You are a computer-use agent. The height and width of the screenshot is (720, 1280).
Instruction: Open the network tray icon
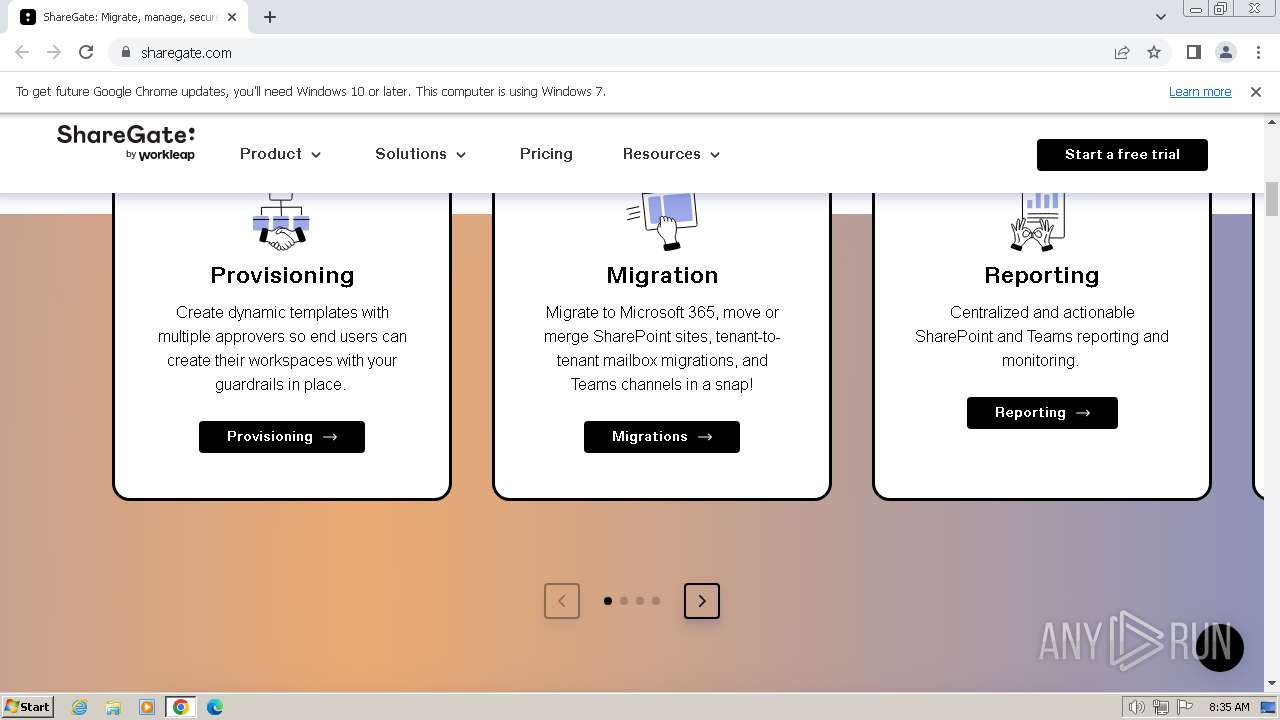click(1161, 707)
